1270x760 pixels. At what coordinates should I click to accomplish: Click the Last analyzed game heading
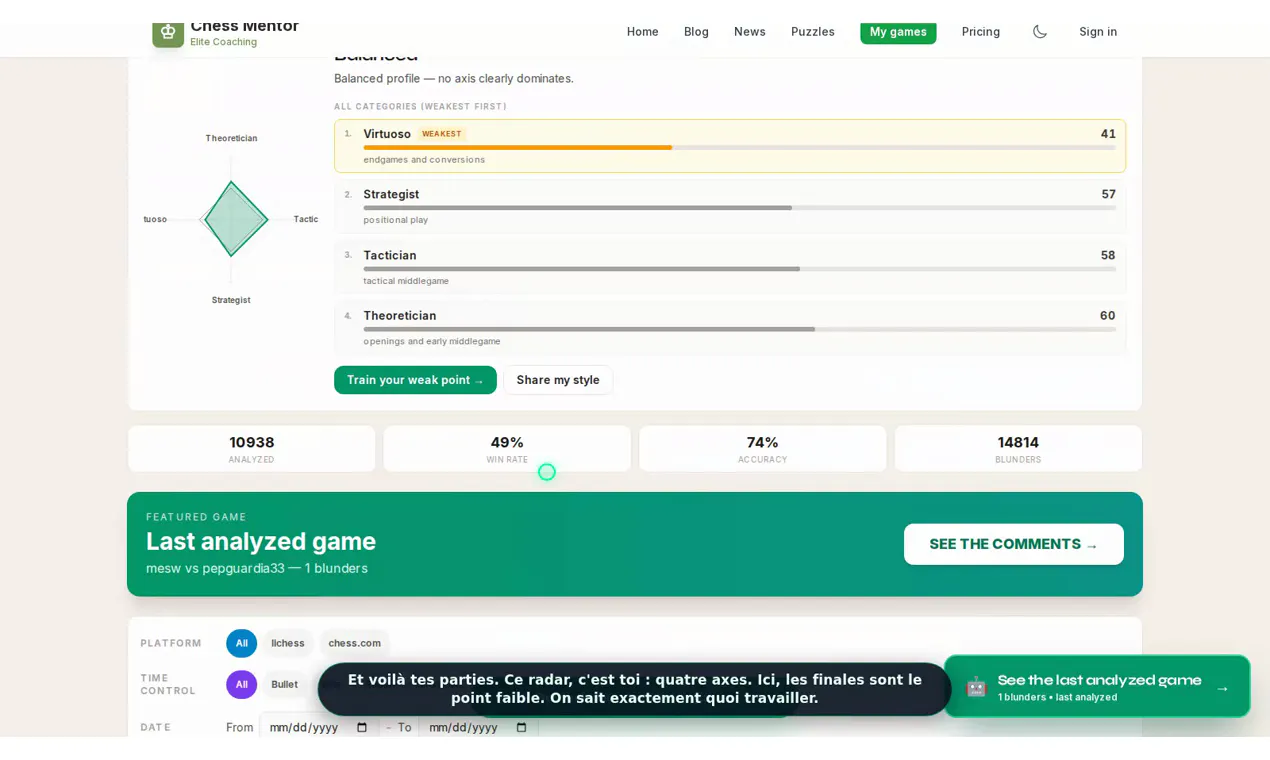[x=261, y=541]
